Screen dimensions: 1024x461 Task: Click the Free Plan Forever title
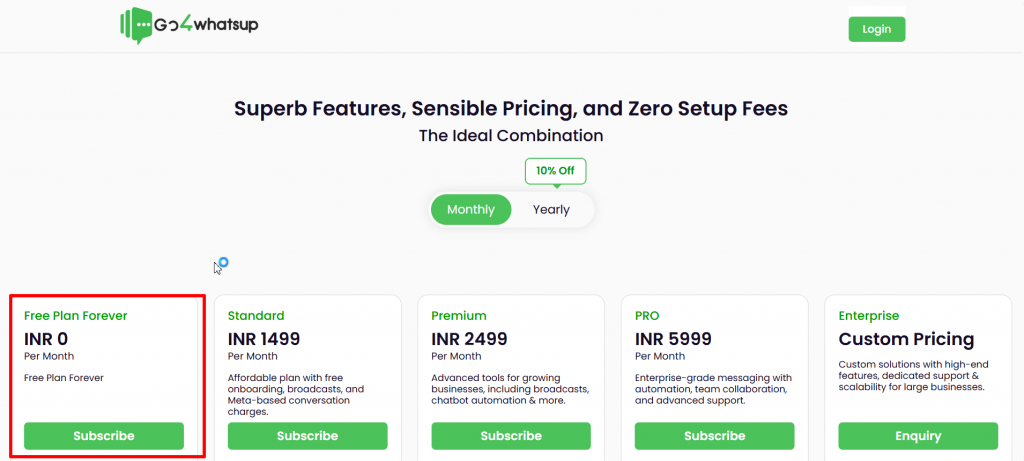76,316
